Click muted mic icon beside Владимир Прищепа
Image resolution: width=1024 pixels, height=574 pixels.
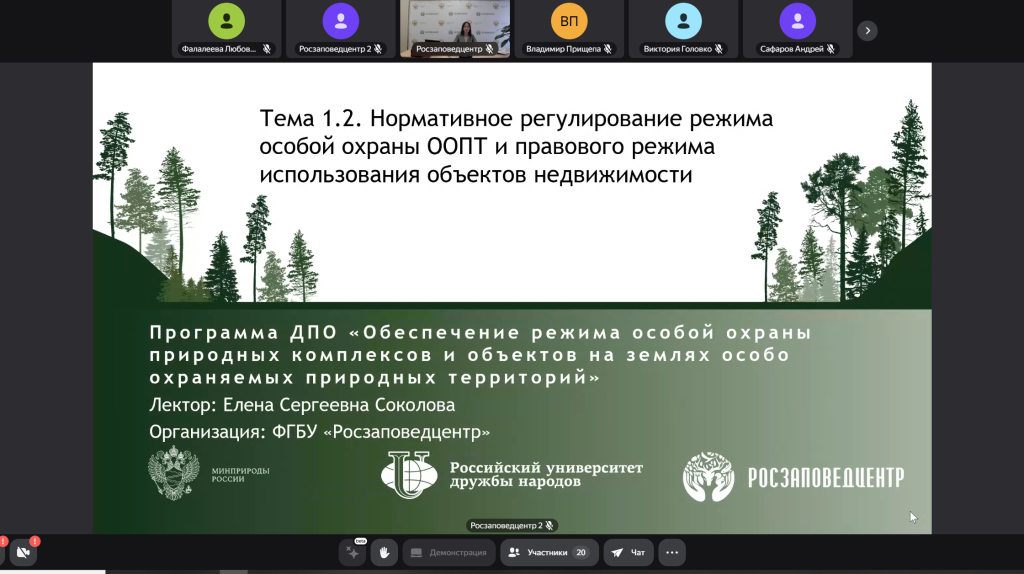(x=608, y=49)
